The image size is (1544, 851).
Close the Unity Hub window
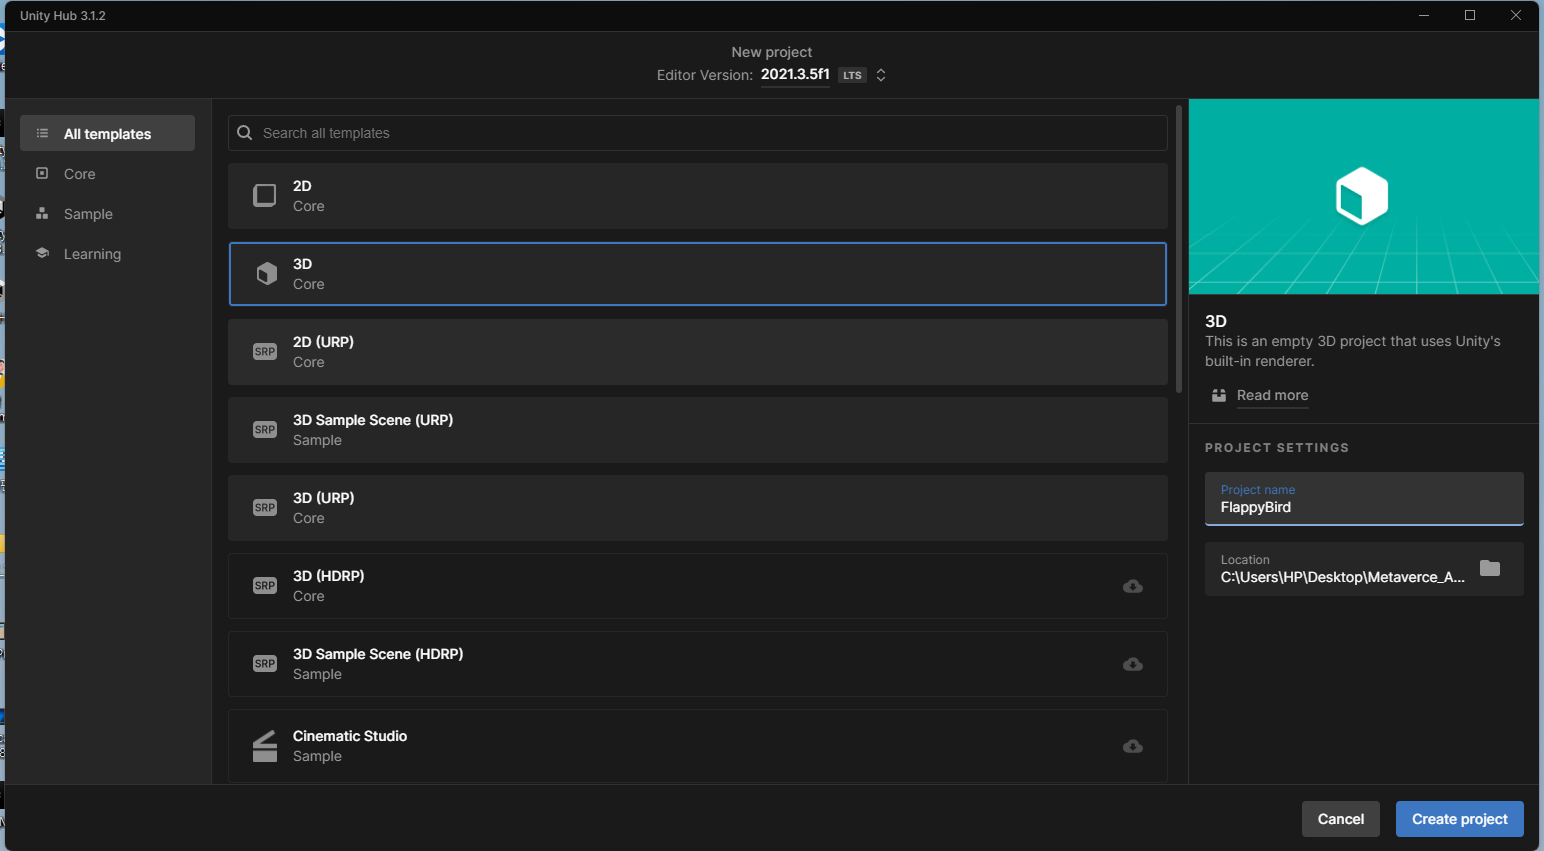point(1516,15)
